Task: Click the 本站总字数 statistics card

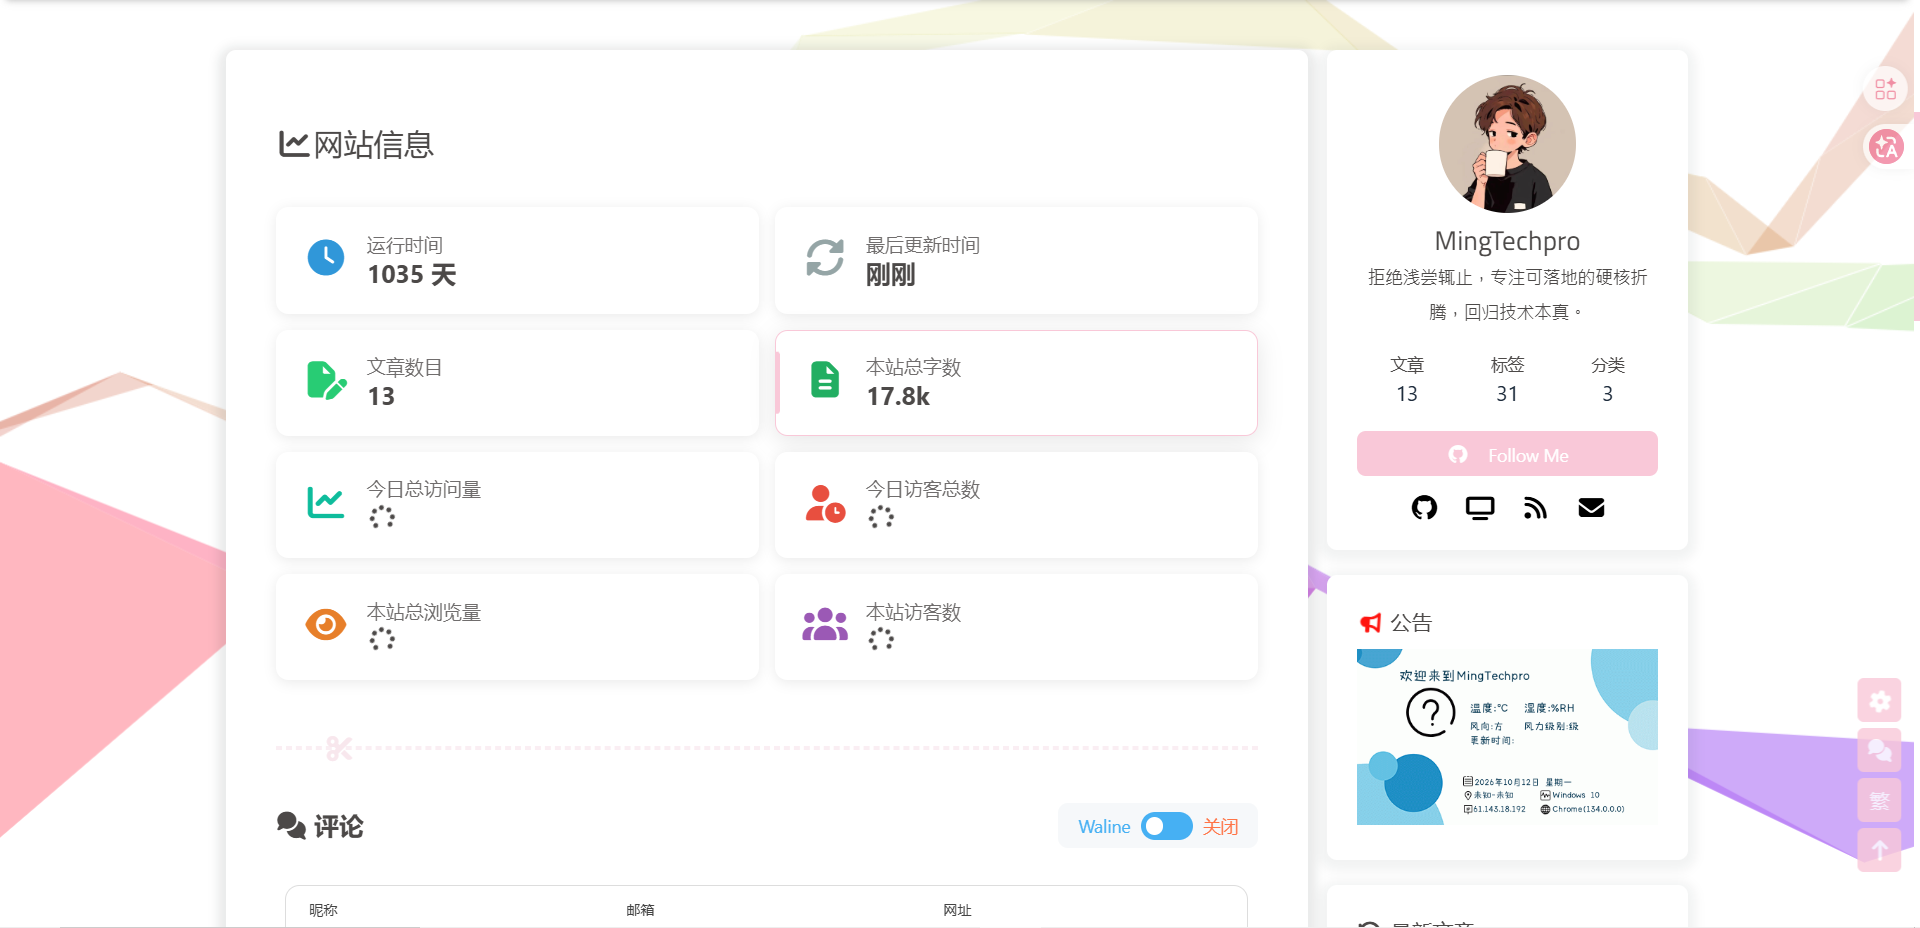Action: (x=1016, y=383)
